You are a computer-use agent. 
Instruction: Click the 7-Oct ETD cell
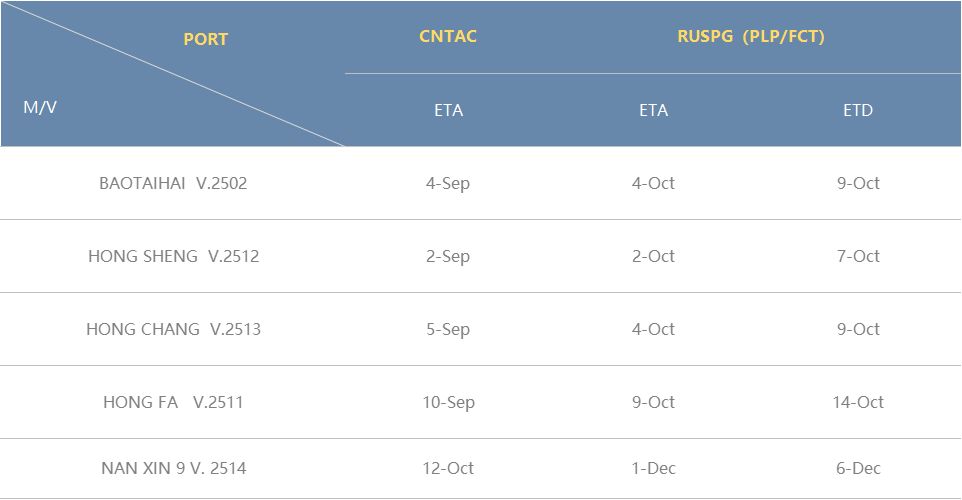pyautogui.click(x=858, y=256)
